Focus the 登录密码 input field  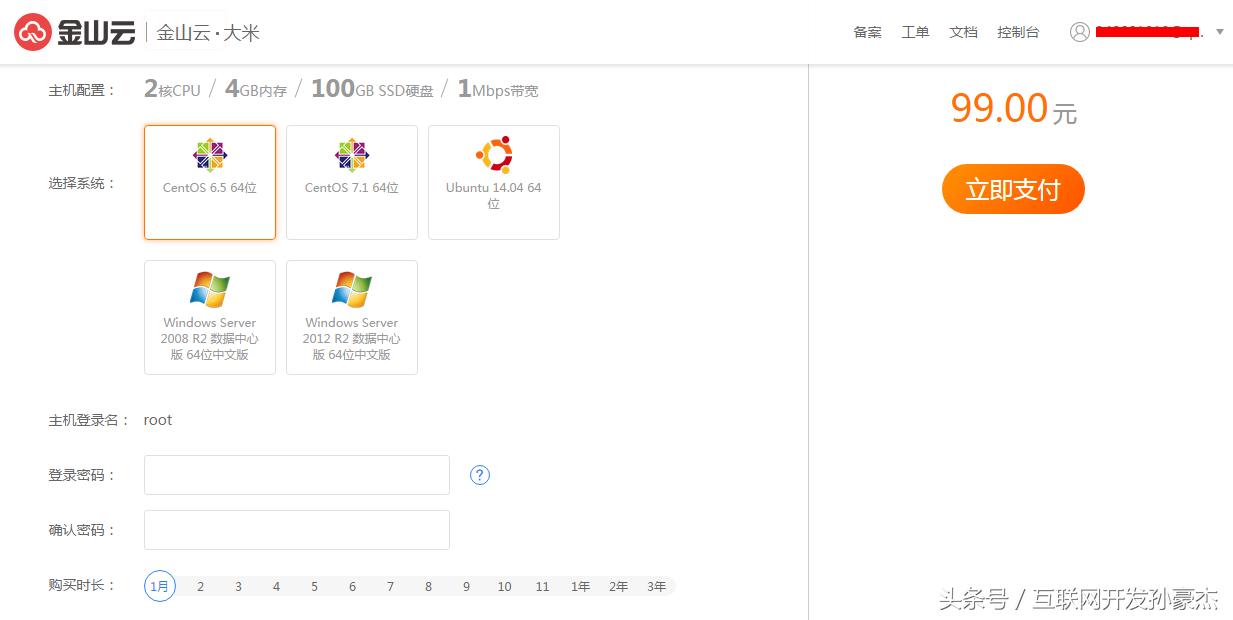coord(297,475)
